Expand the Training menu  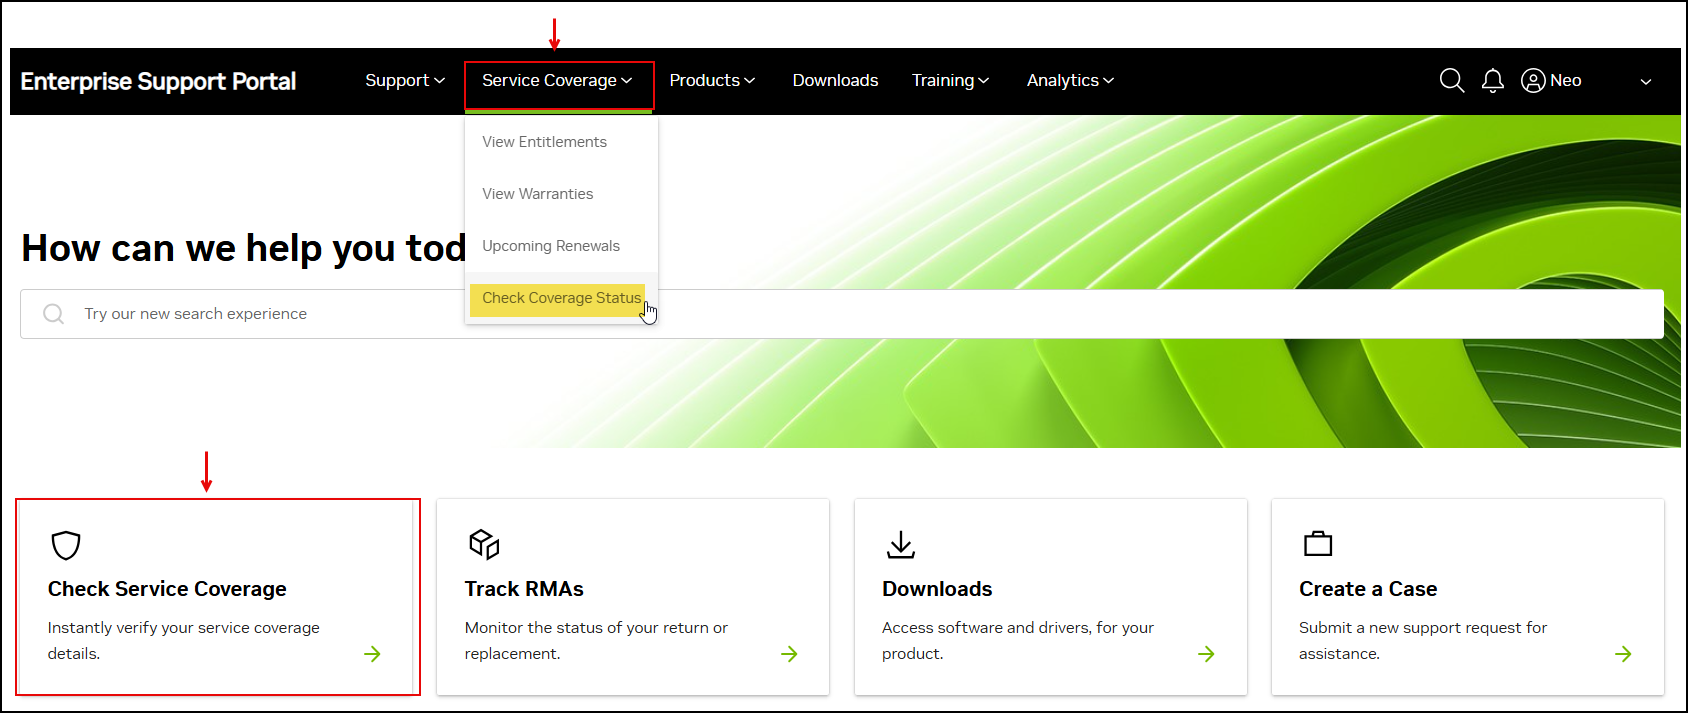(950, 81)
